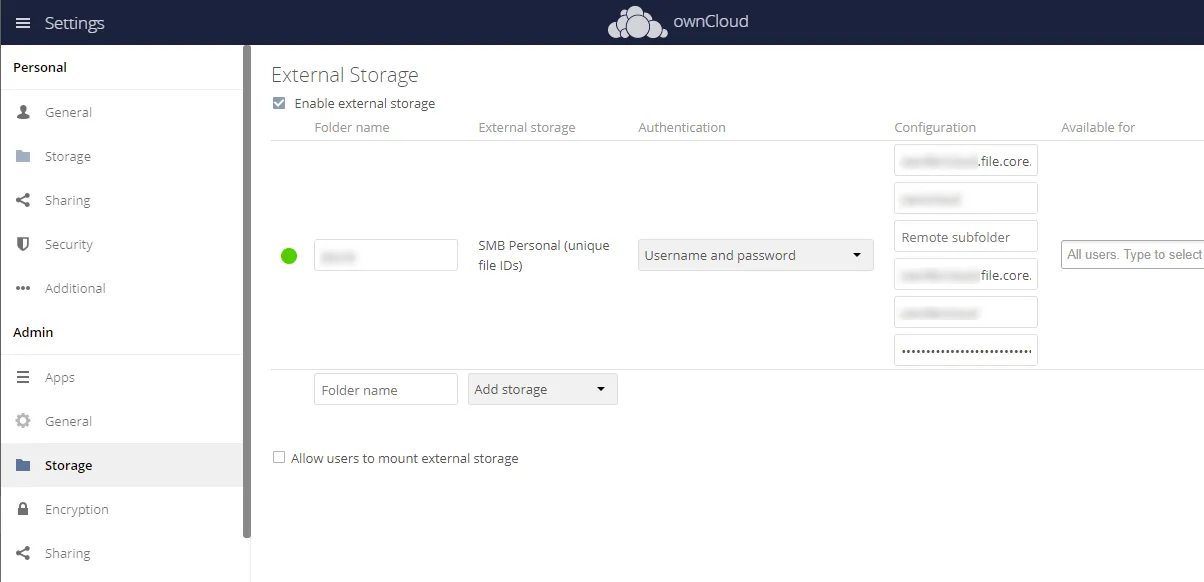This screenshot has width=1204, height=582.
Task: Select the person icon for General settings
Action: 24,112
